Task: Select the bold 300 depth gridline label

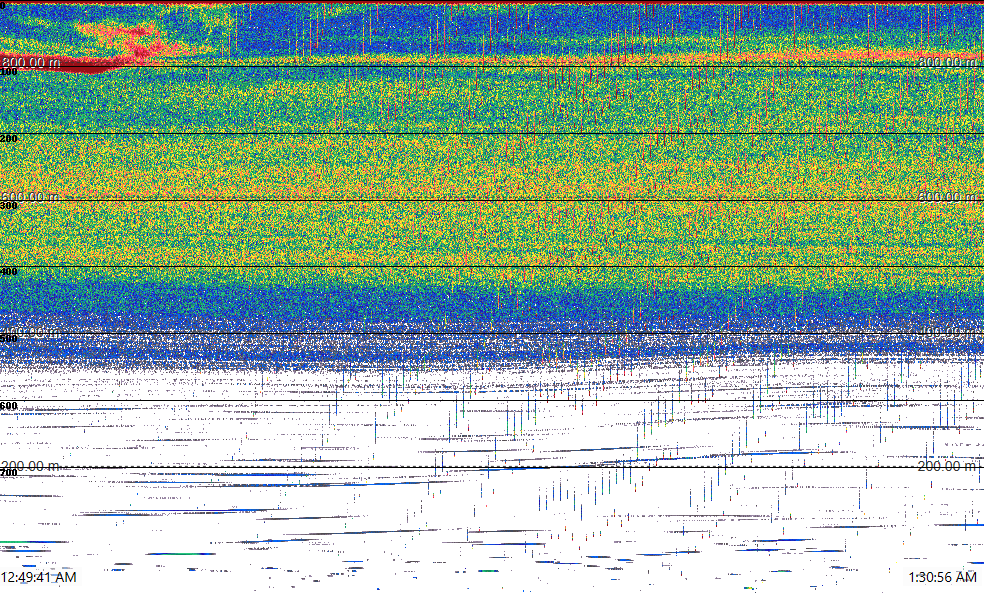Action: pyautogui.click(x=9, y=206)
